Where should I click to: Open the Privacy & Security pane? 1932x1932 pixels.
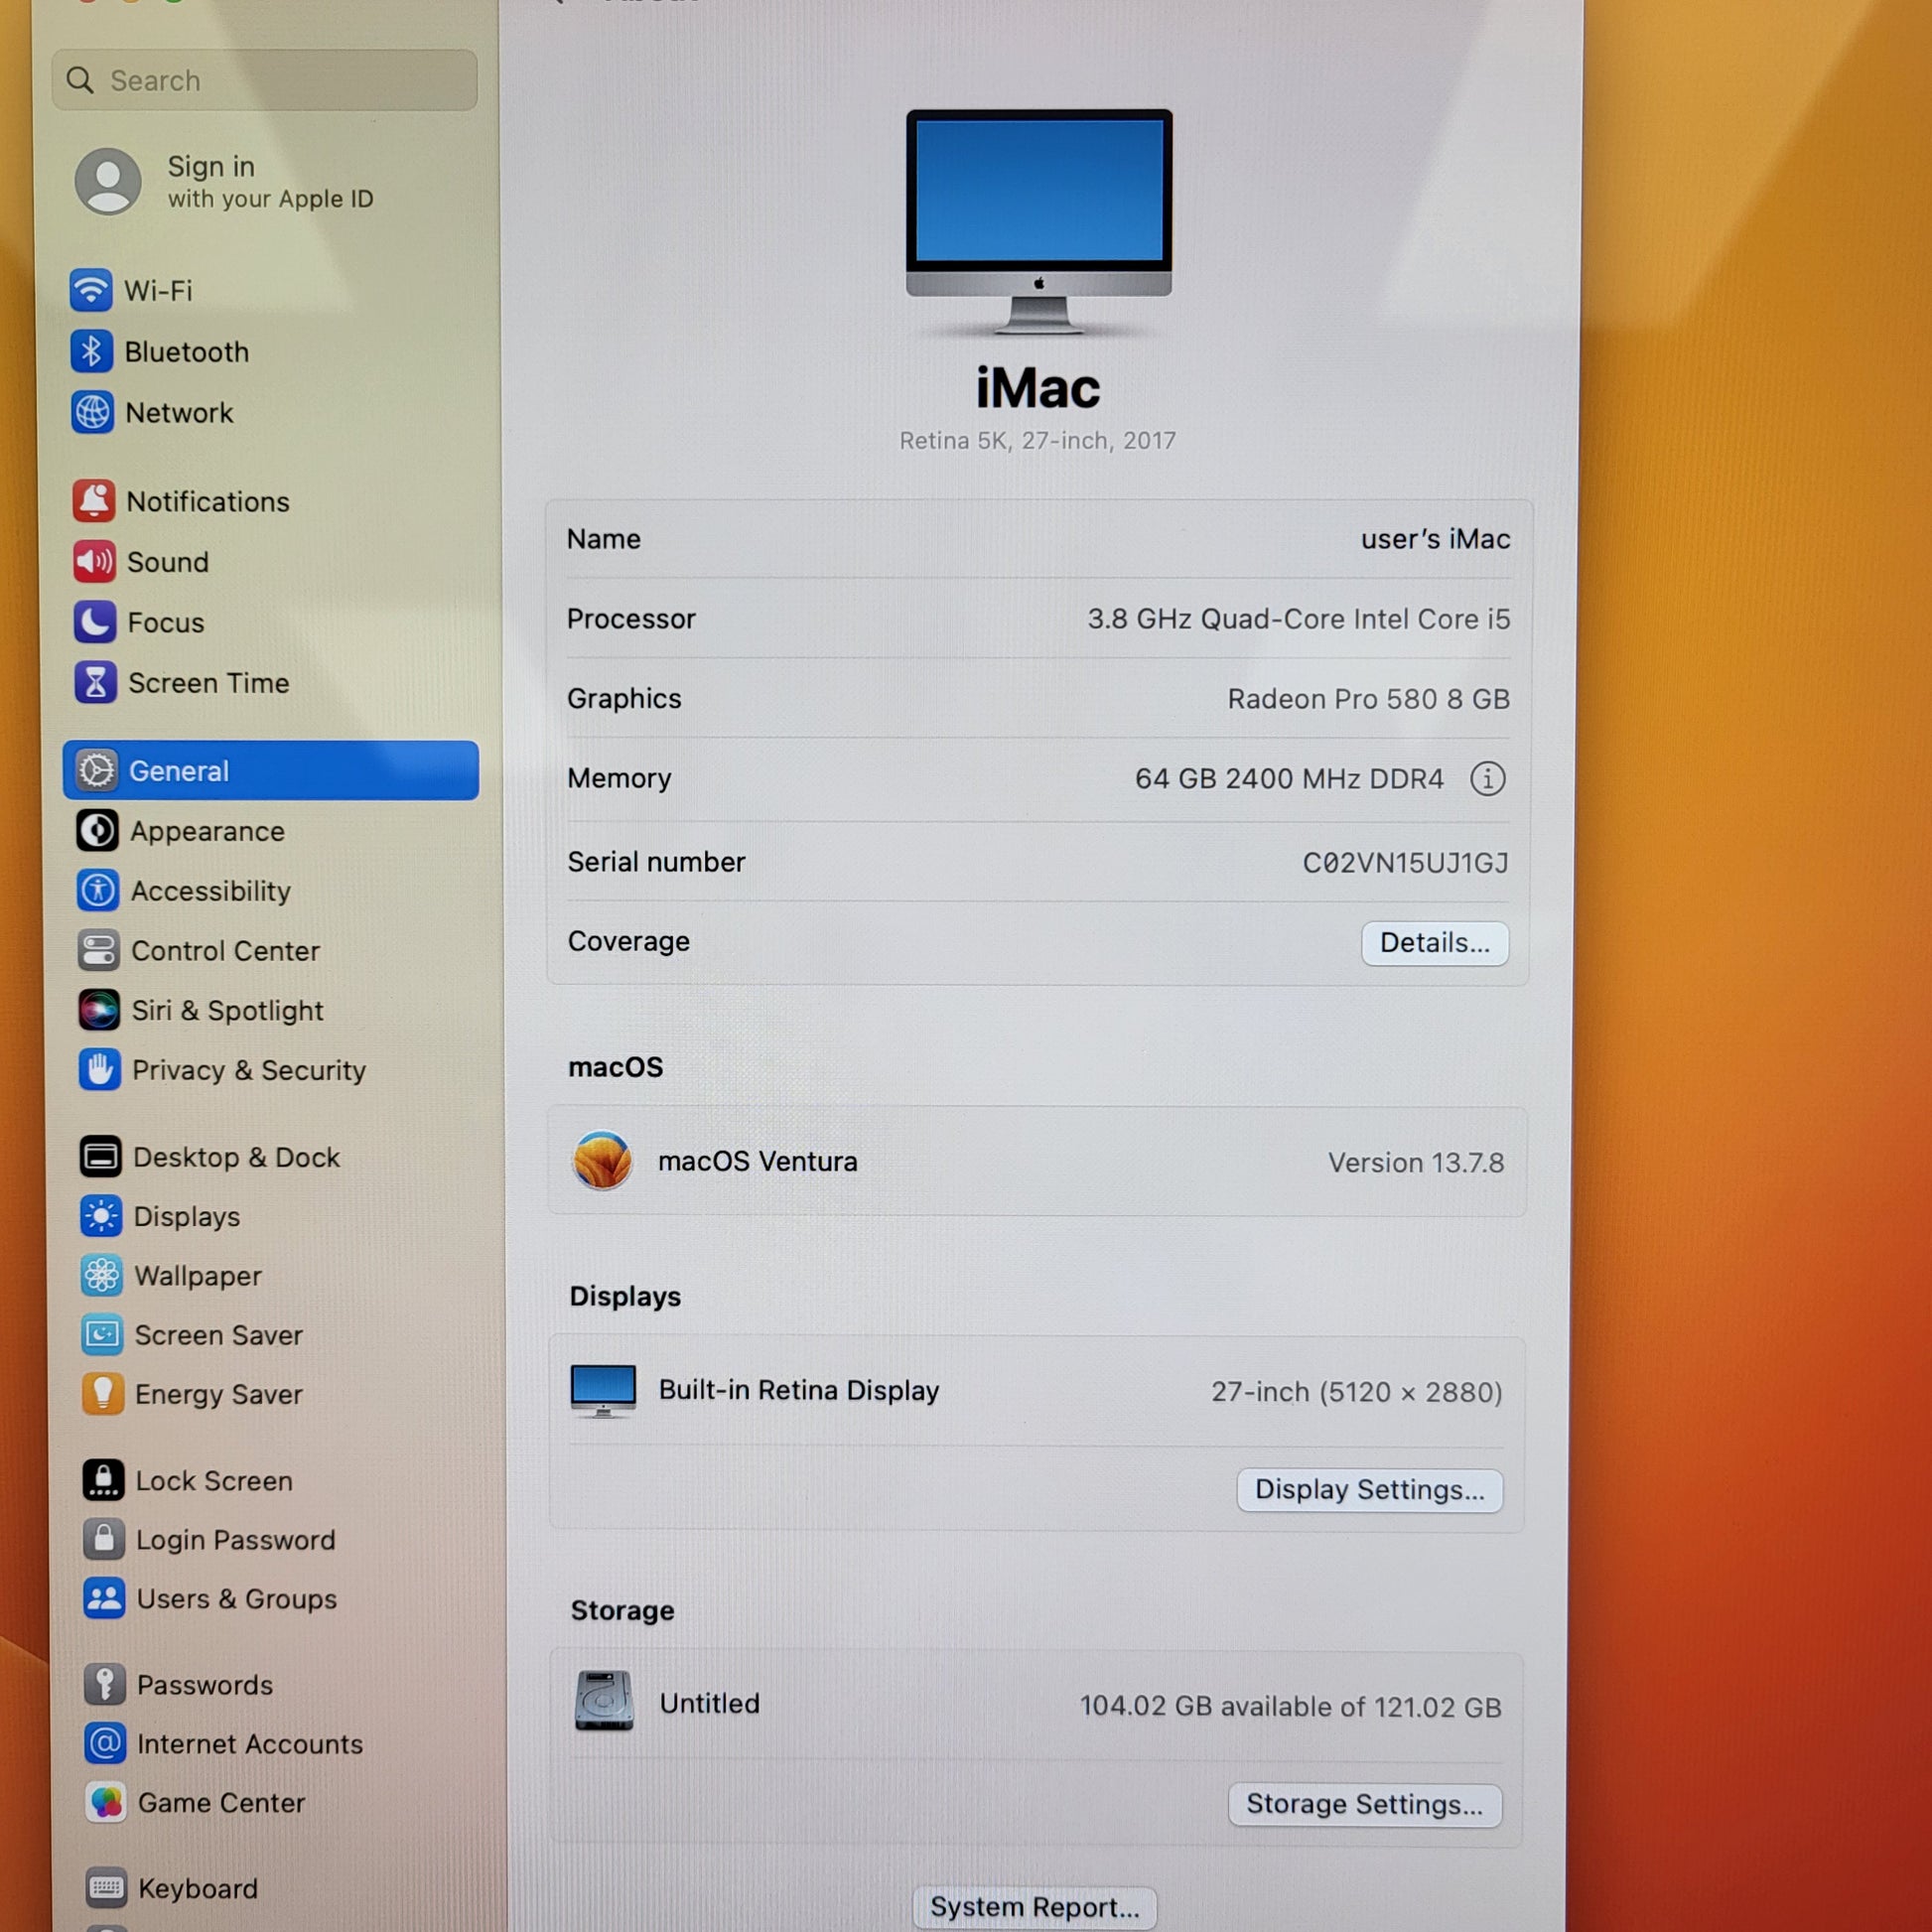248,1070
